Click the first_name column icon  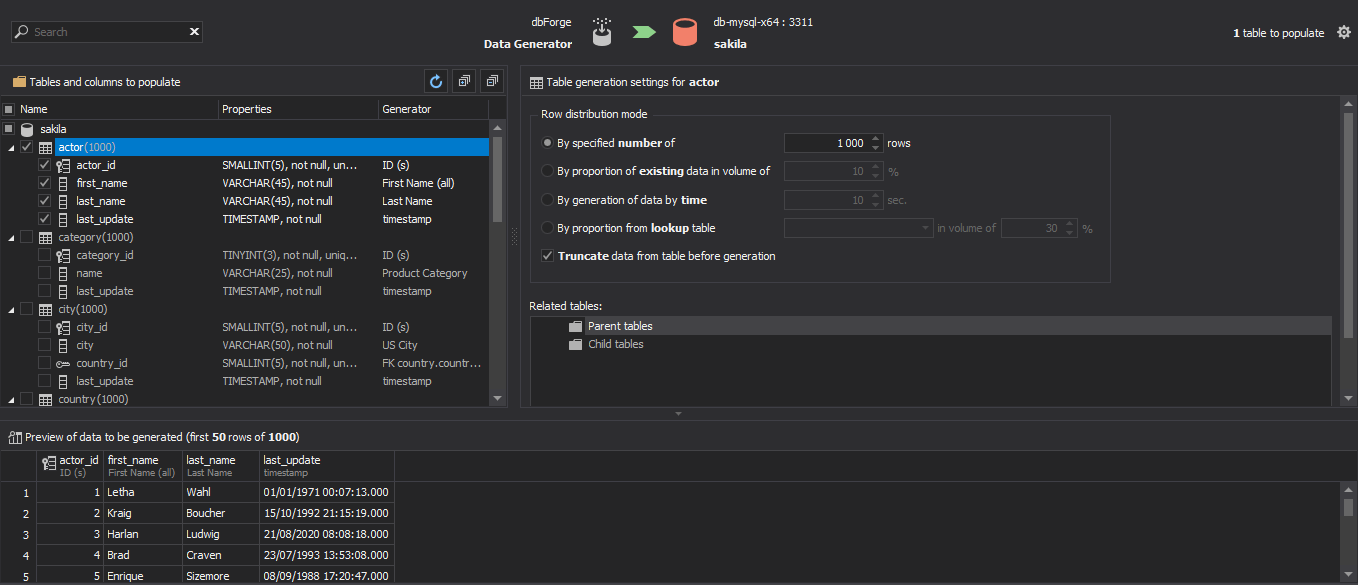tap(64, 183)
